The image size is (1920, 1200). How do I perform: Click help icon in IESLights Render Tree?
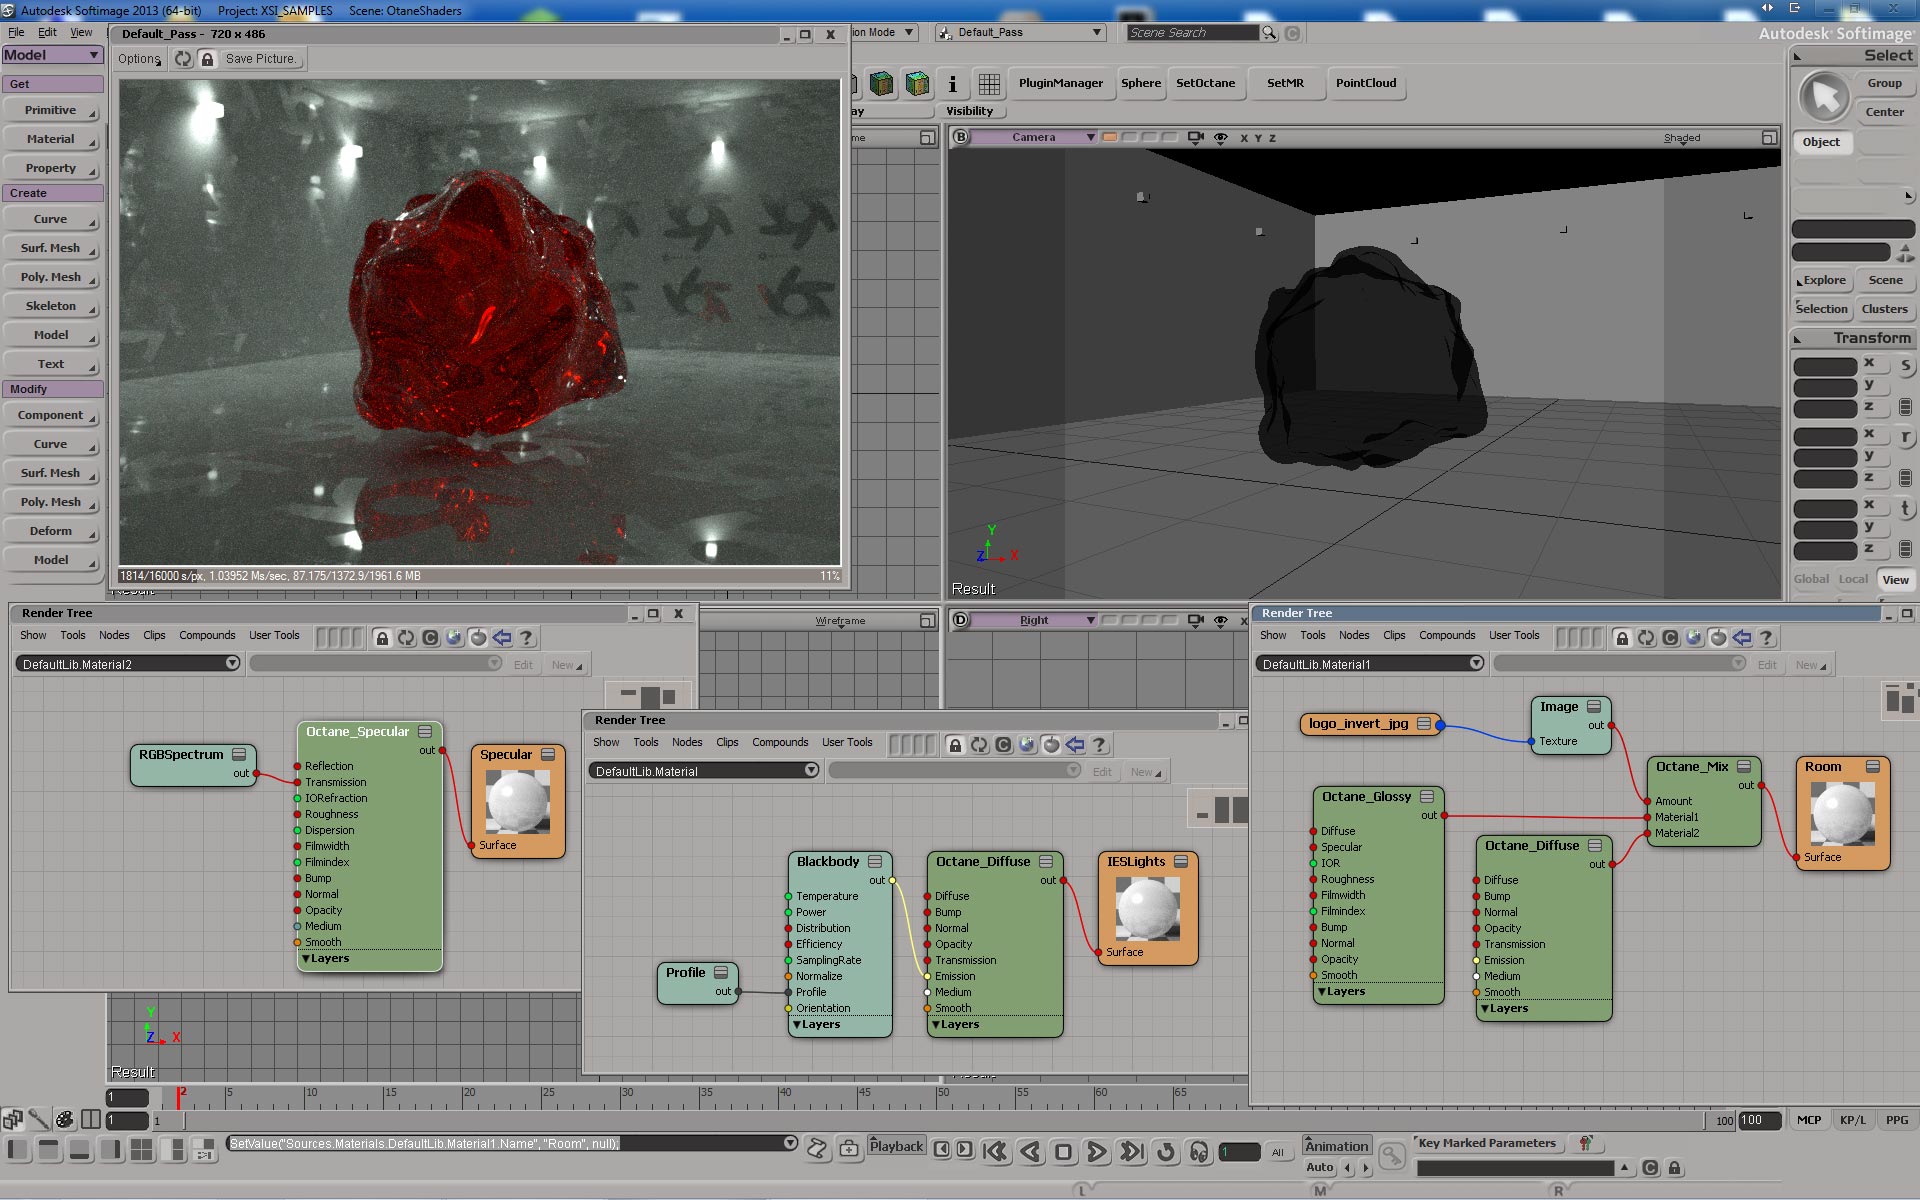pos(1099,745)
